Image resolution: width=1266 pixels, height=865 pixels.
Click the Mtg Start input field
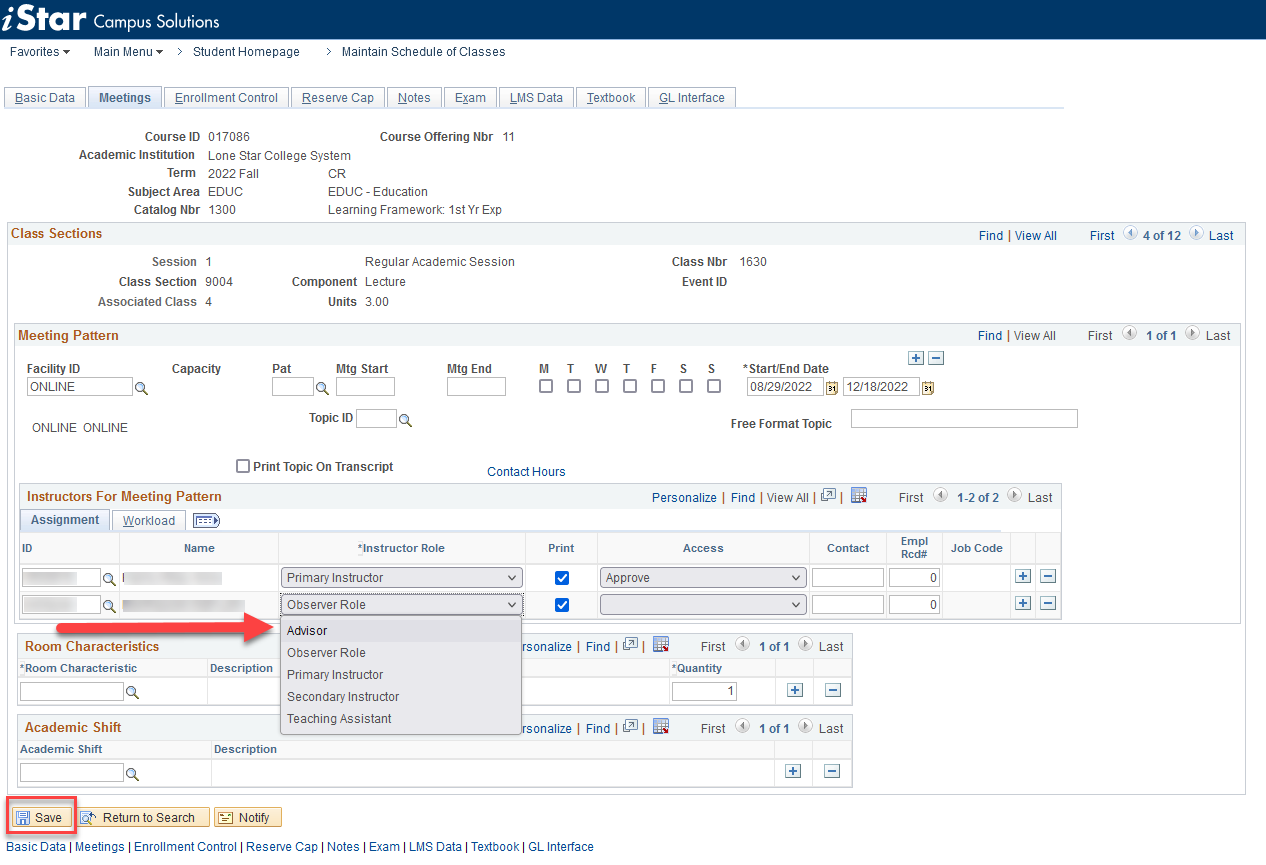365,387
